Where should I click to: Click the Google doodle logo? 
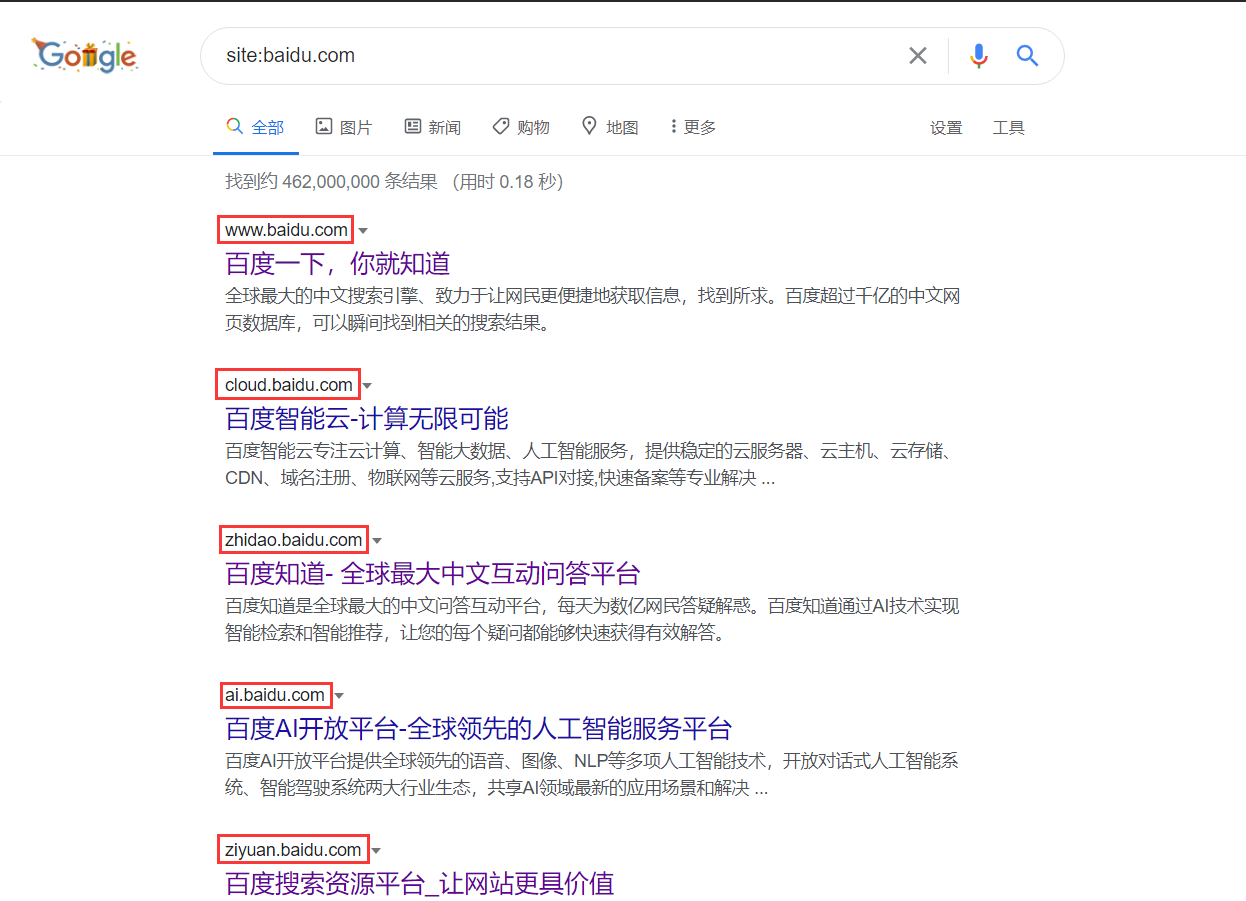[x=85, y=55]
